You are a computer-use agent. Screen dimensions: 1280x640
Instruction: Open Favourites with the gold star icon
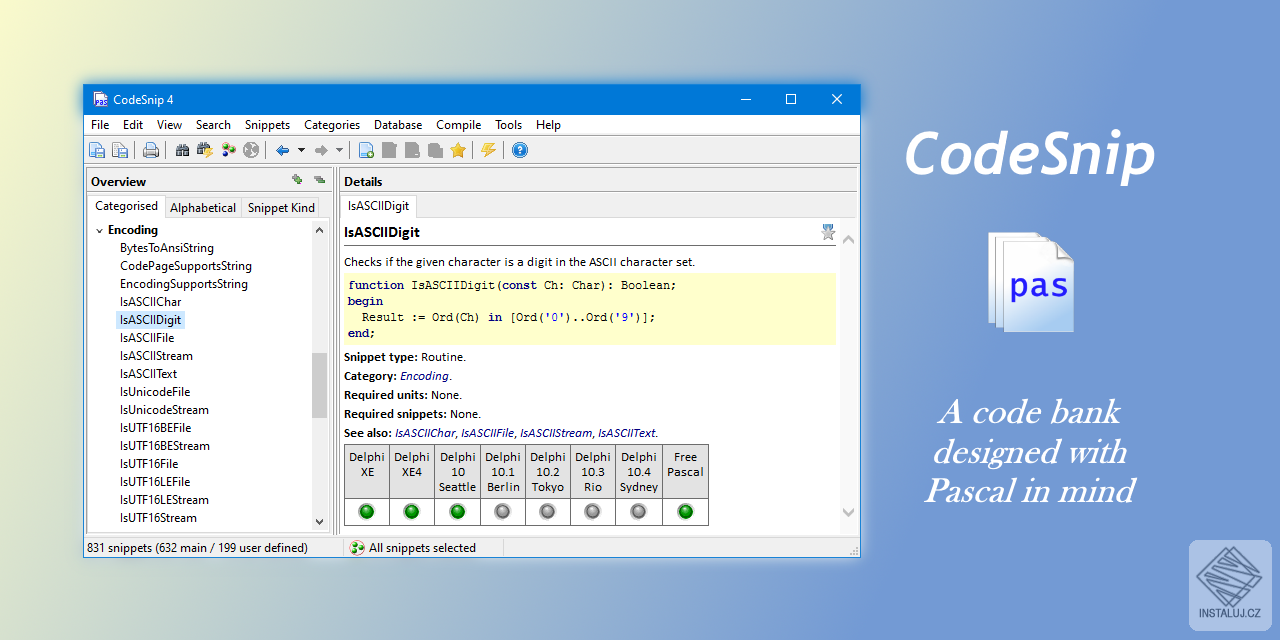(x=458, y=150)
